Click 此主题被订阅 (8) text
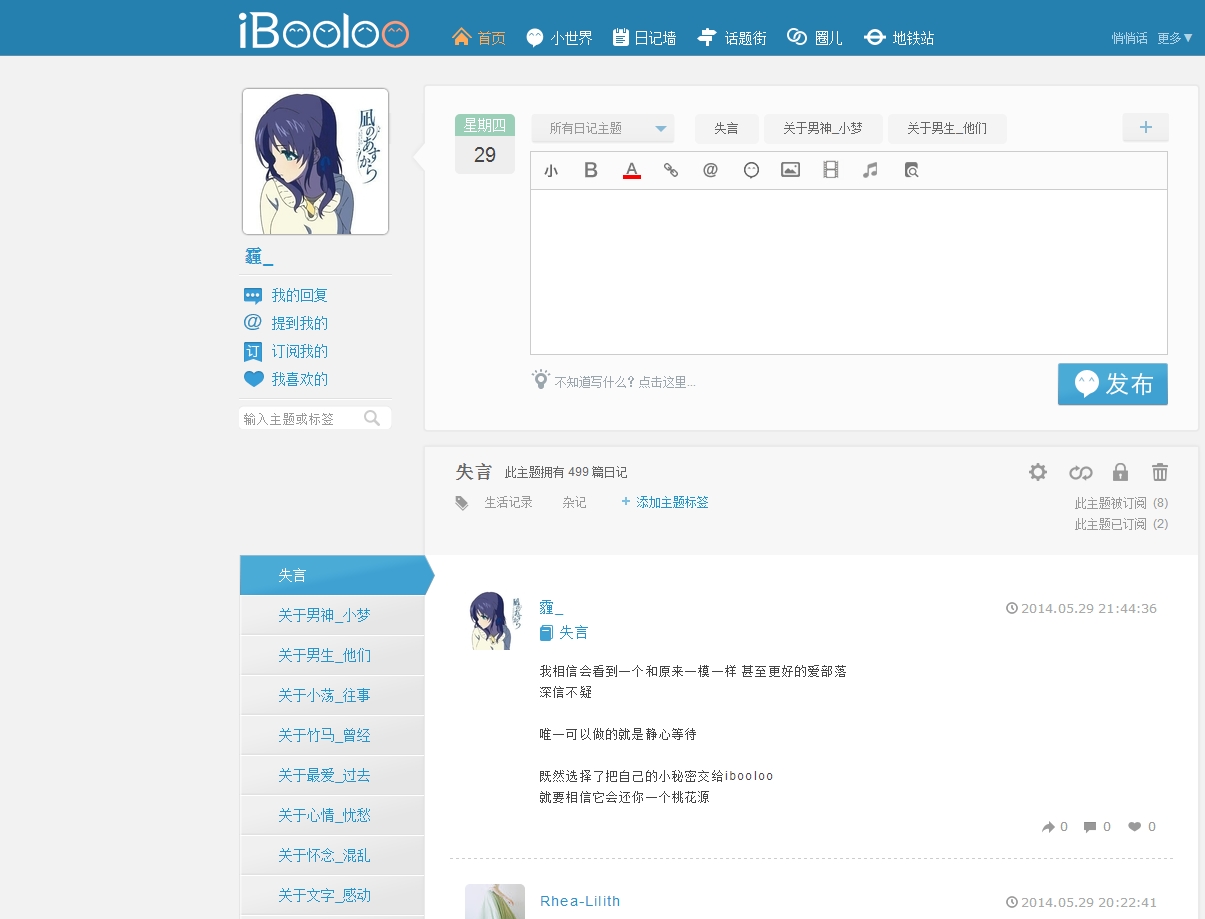Image resolution: width=1205 pixels, height=919 pixels. (x=1121, y=503)
